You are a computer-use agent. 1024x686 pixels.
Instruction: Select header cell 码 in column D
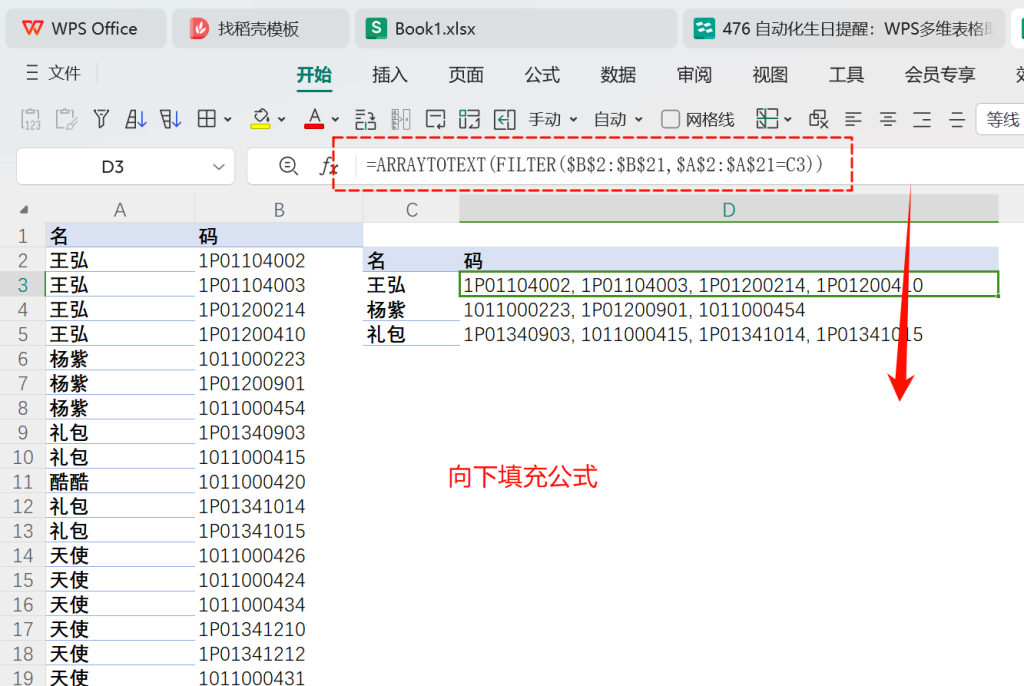[x=729, y=260]
